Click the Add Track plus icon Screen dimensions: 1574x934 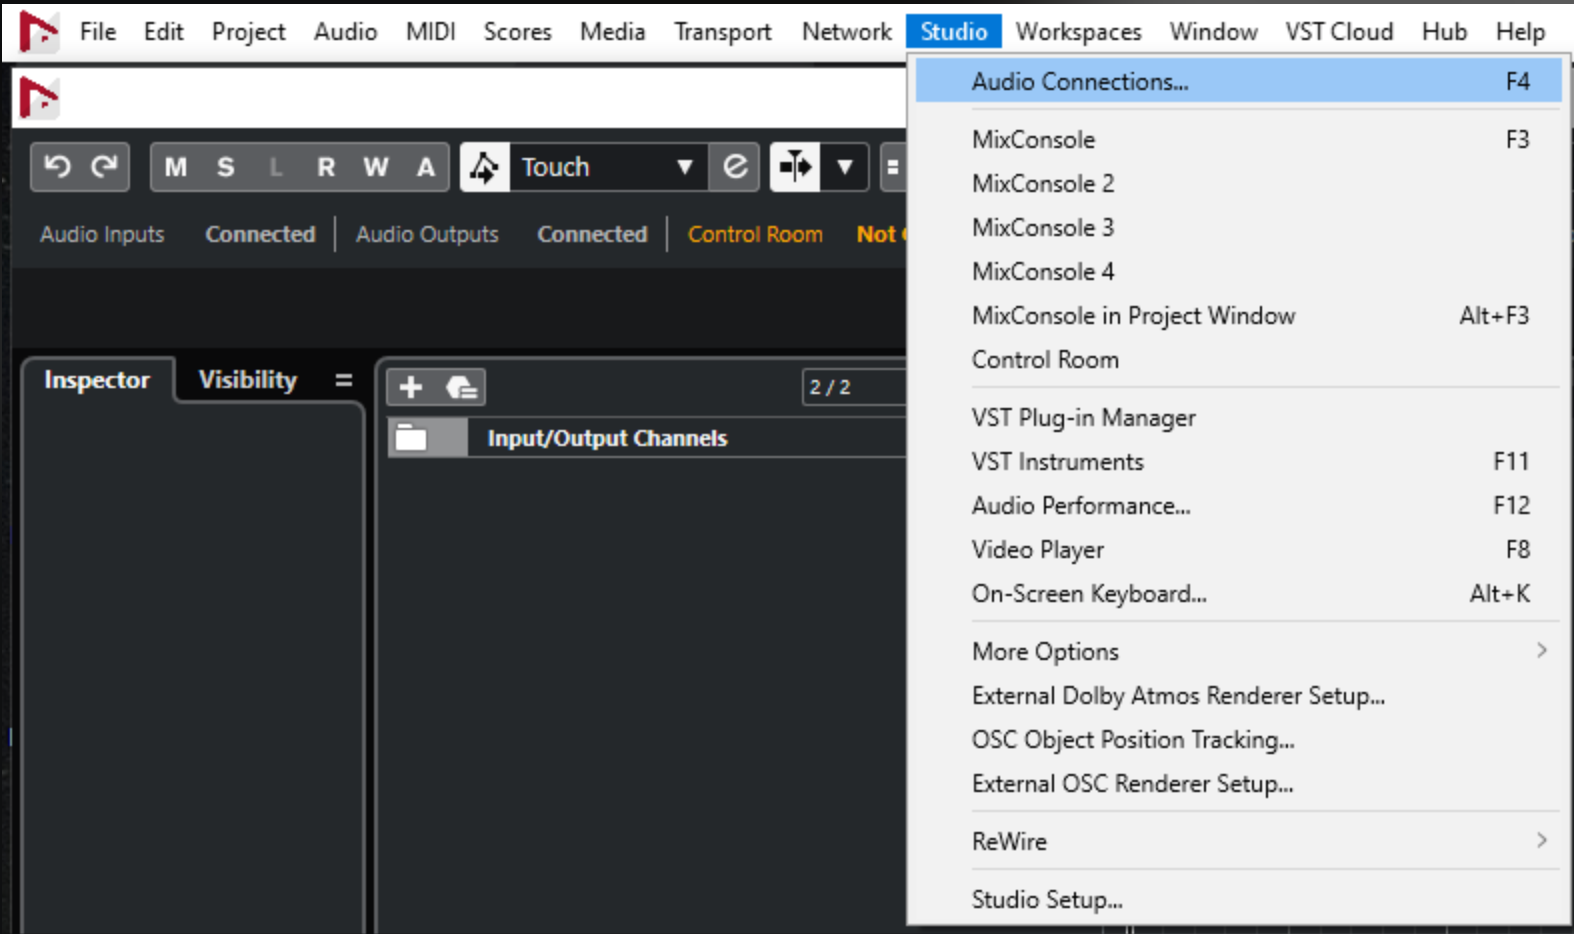pos(411,387)
